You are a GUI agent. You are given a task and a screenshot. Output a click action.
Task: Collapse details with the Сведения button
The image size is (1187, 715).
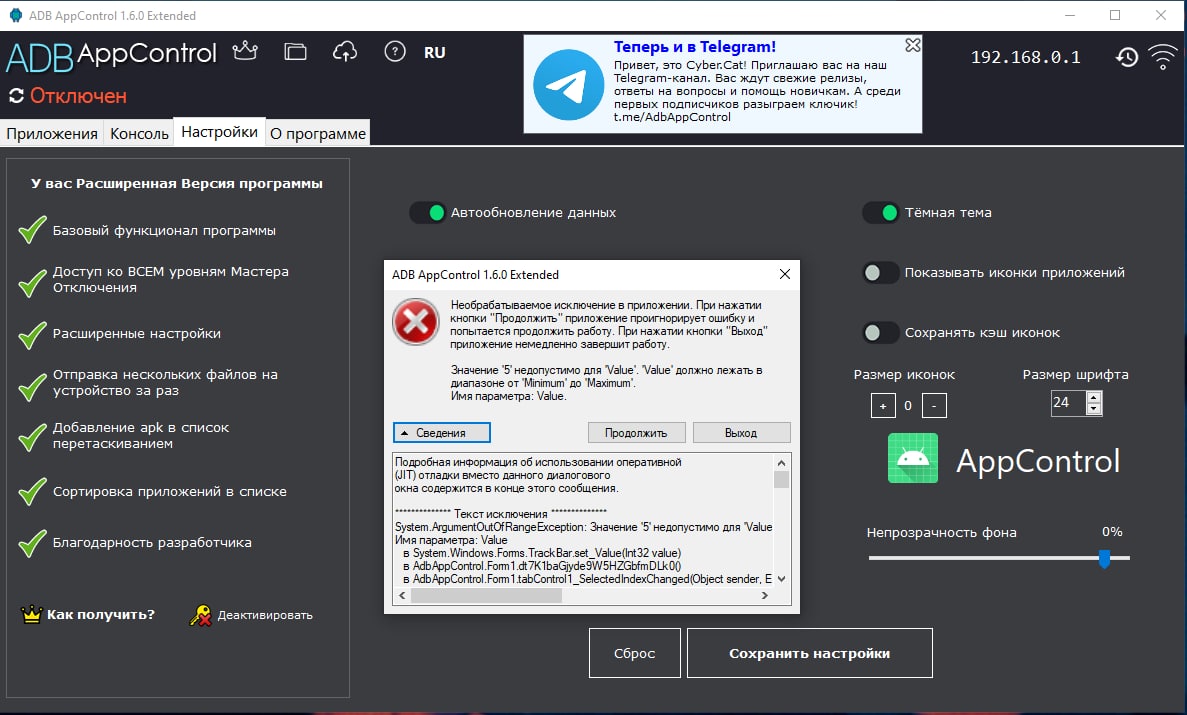(441, 432)
